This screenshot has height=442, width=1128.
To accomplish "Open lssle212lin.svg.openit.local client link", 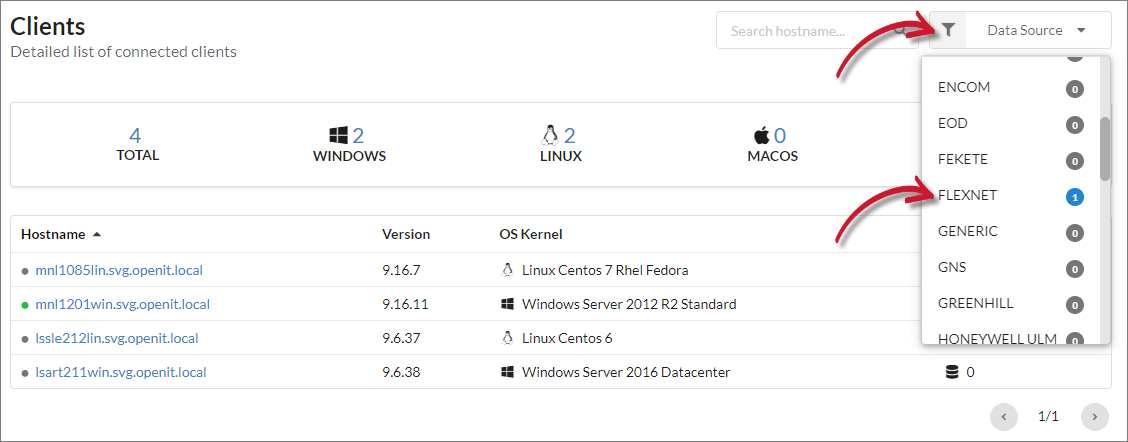I will coord(117,338).
